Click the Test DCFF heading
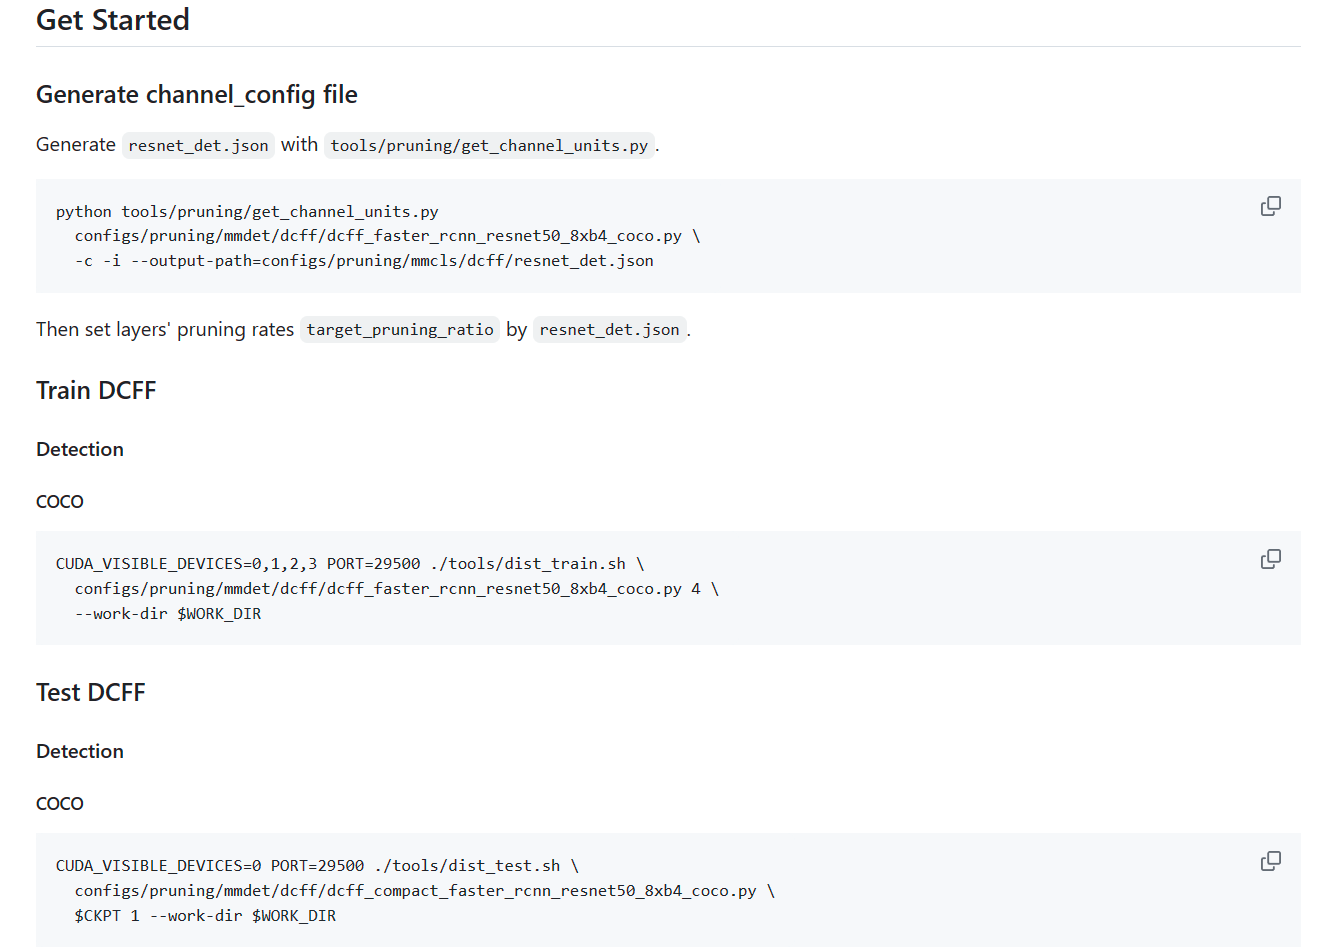 click(90, 691)
